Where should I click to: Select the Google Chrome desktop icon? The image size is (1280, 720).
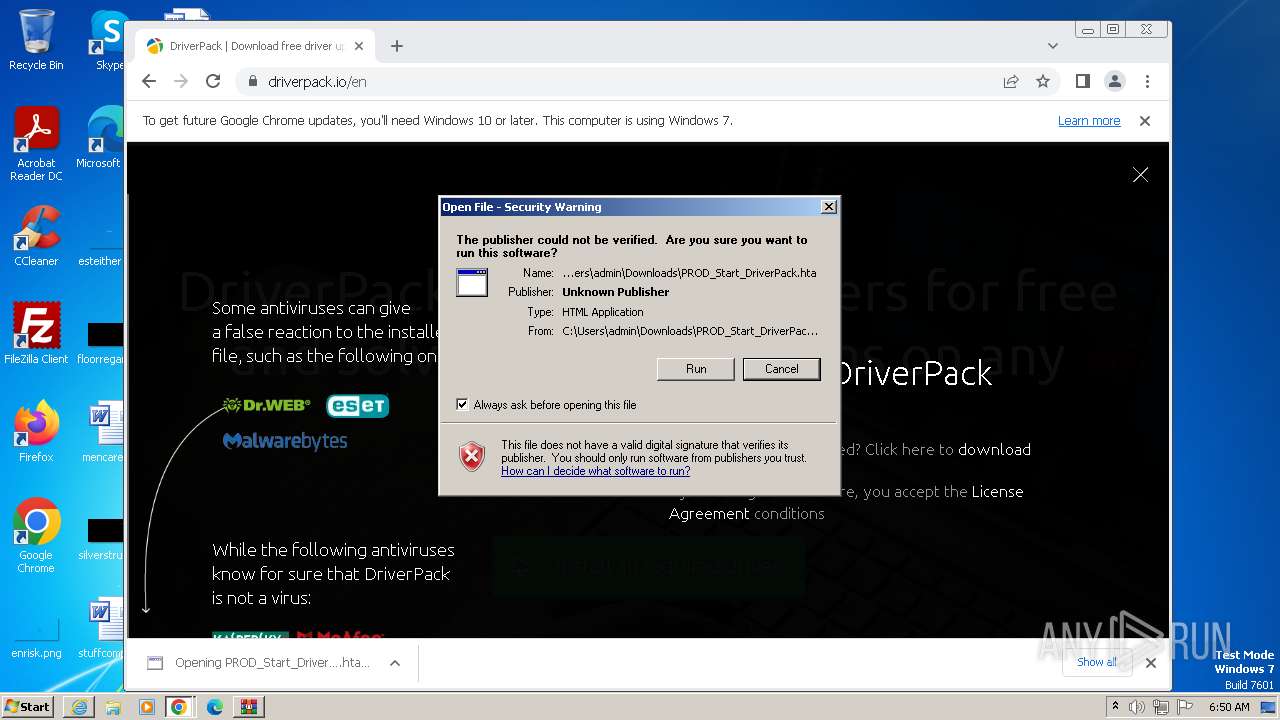tap(36, 536)
